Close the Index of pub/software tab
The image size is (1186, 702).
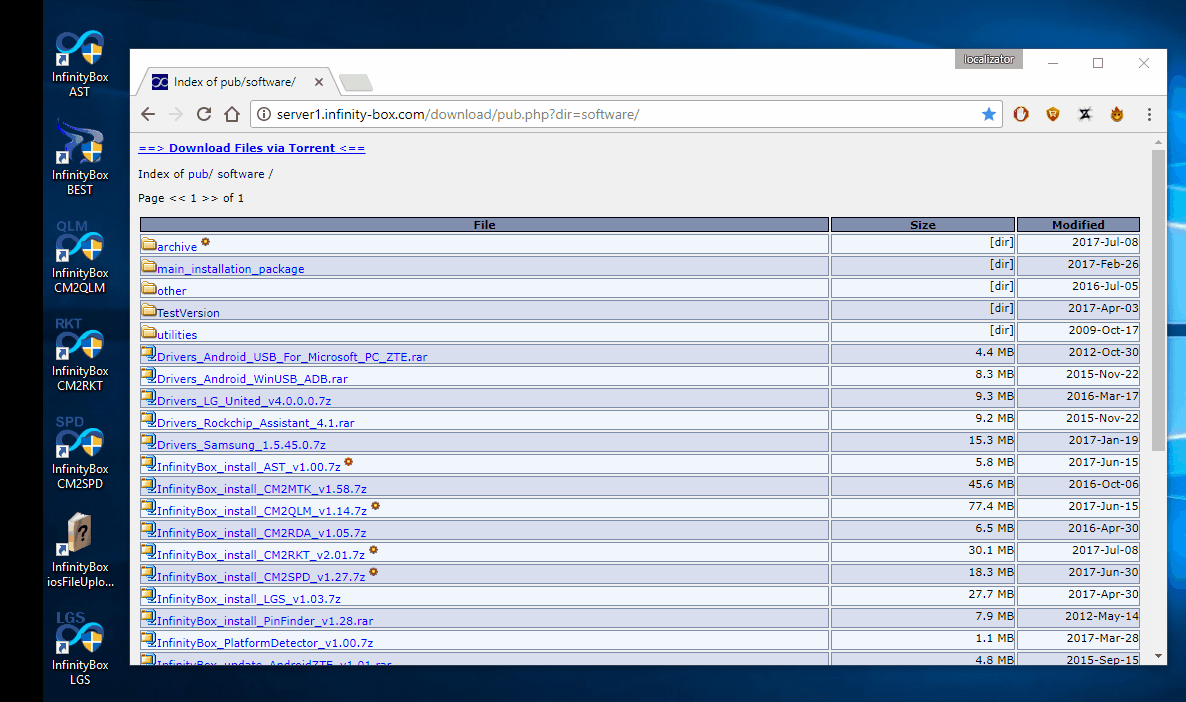tap(319, 82)
